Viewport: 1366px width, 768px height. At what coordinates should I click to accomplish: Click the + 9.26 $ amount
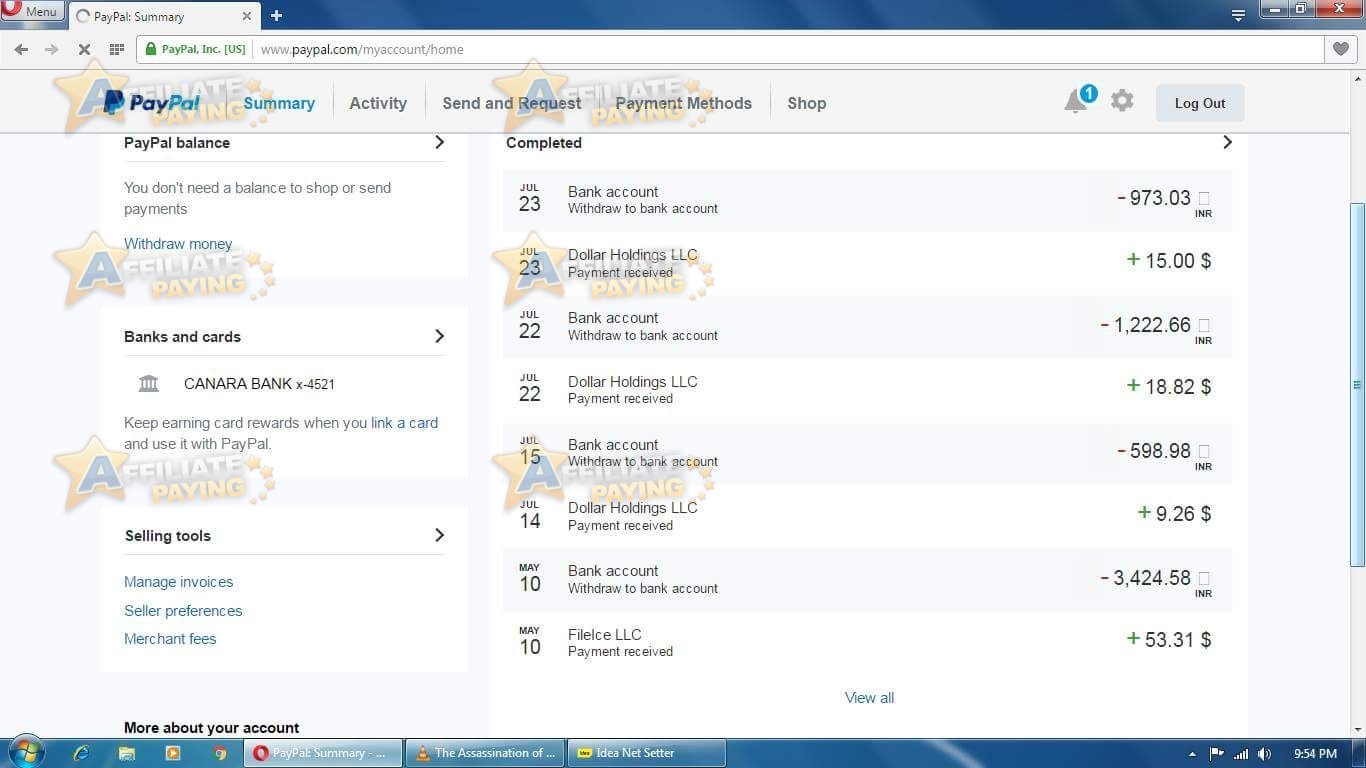[x=1175, y=513]
